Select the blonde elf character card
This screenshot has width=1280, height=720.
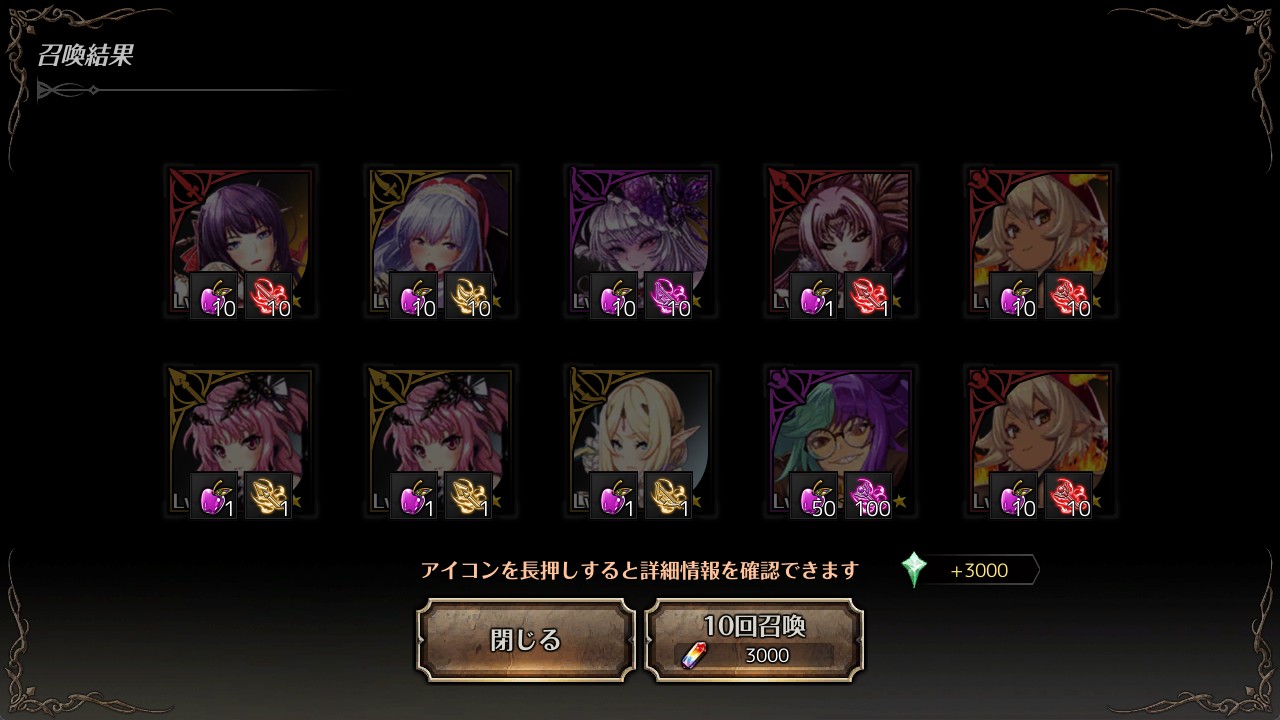[641, 442]
